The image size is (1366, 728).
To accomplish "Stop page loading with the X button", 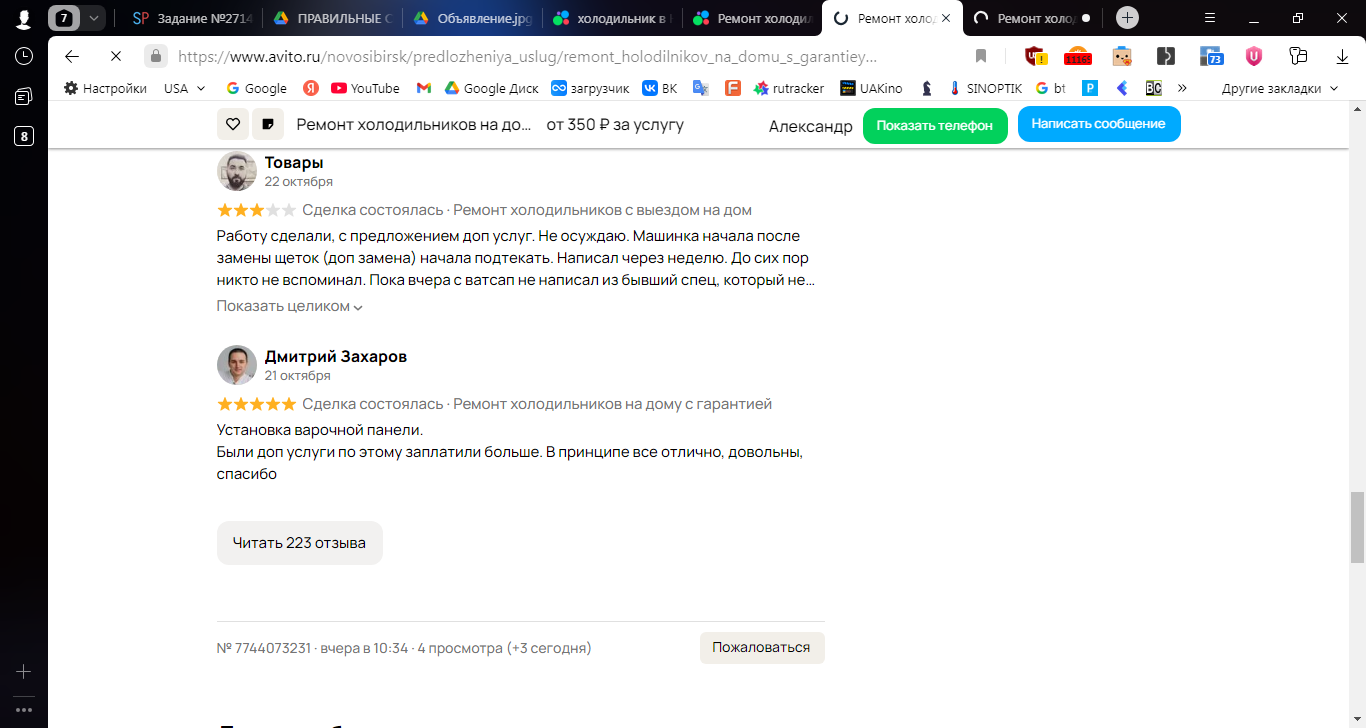I will click(116, 56).
